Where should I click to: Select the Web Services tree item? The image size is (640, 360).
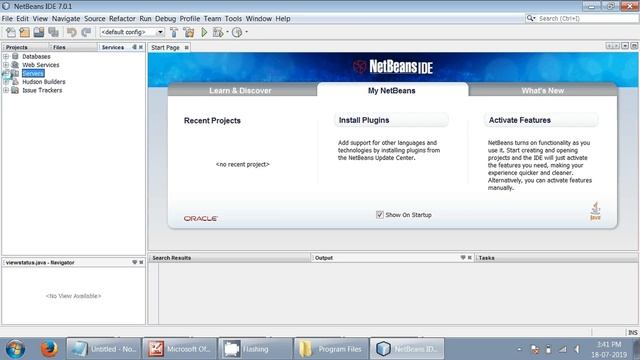pos(40,65)
